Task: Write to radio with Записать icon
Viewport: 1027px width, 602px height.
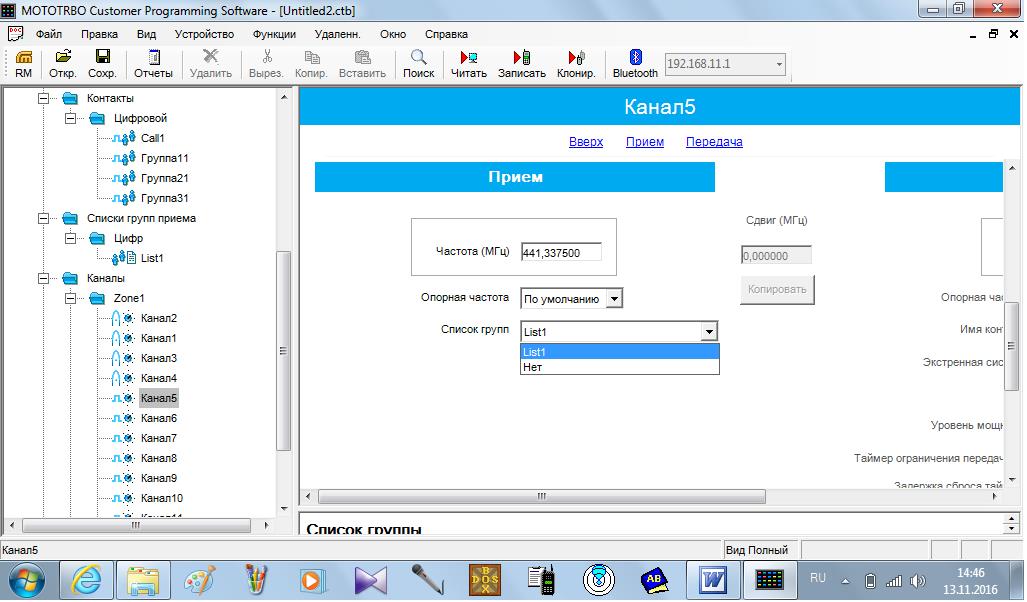Action: point(522,64)
